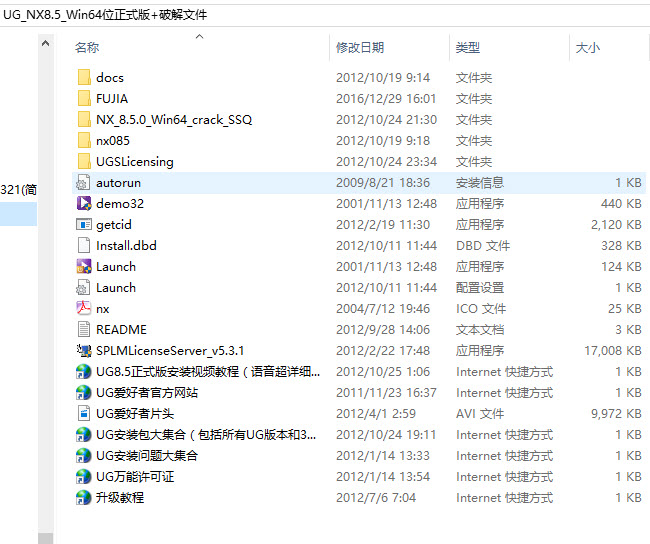Select the nx085 folder icon

coord(84,141)
